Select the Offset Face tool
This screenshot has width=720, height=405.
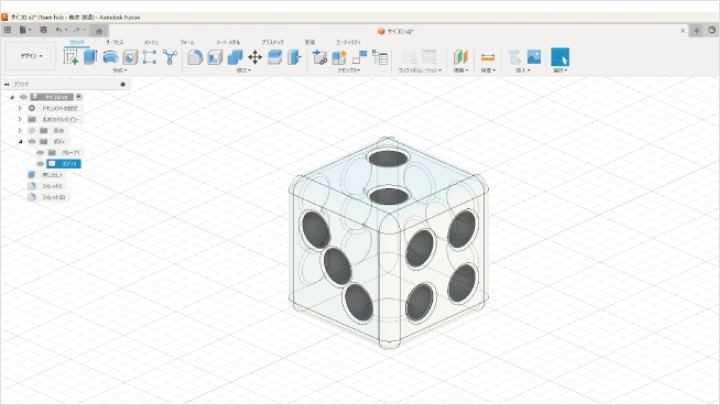coord(275,57)
